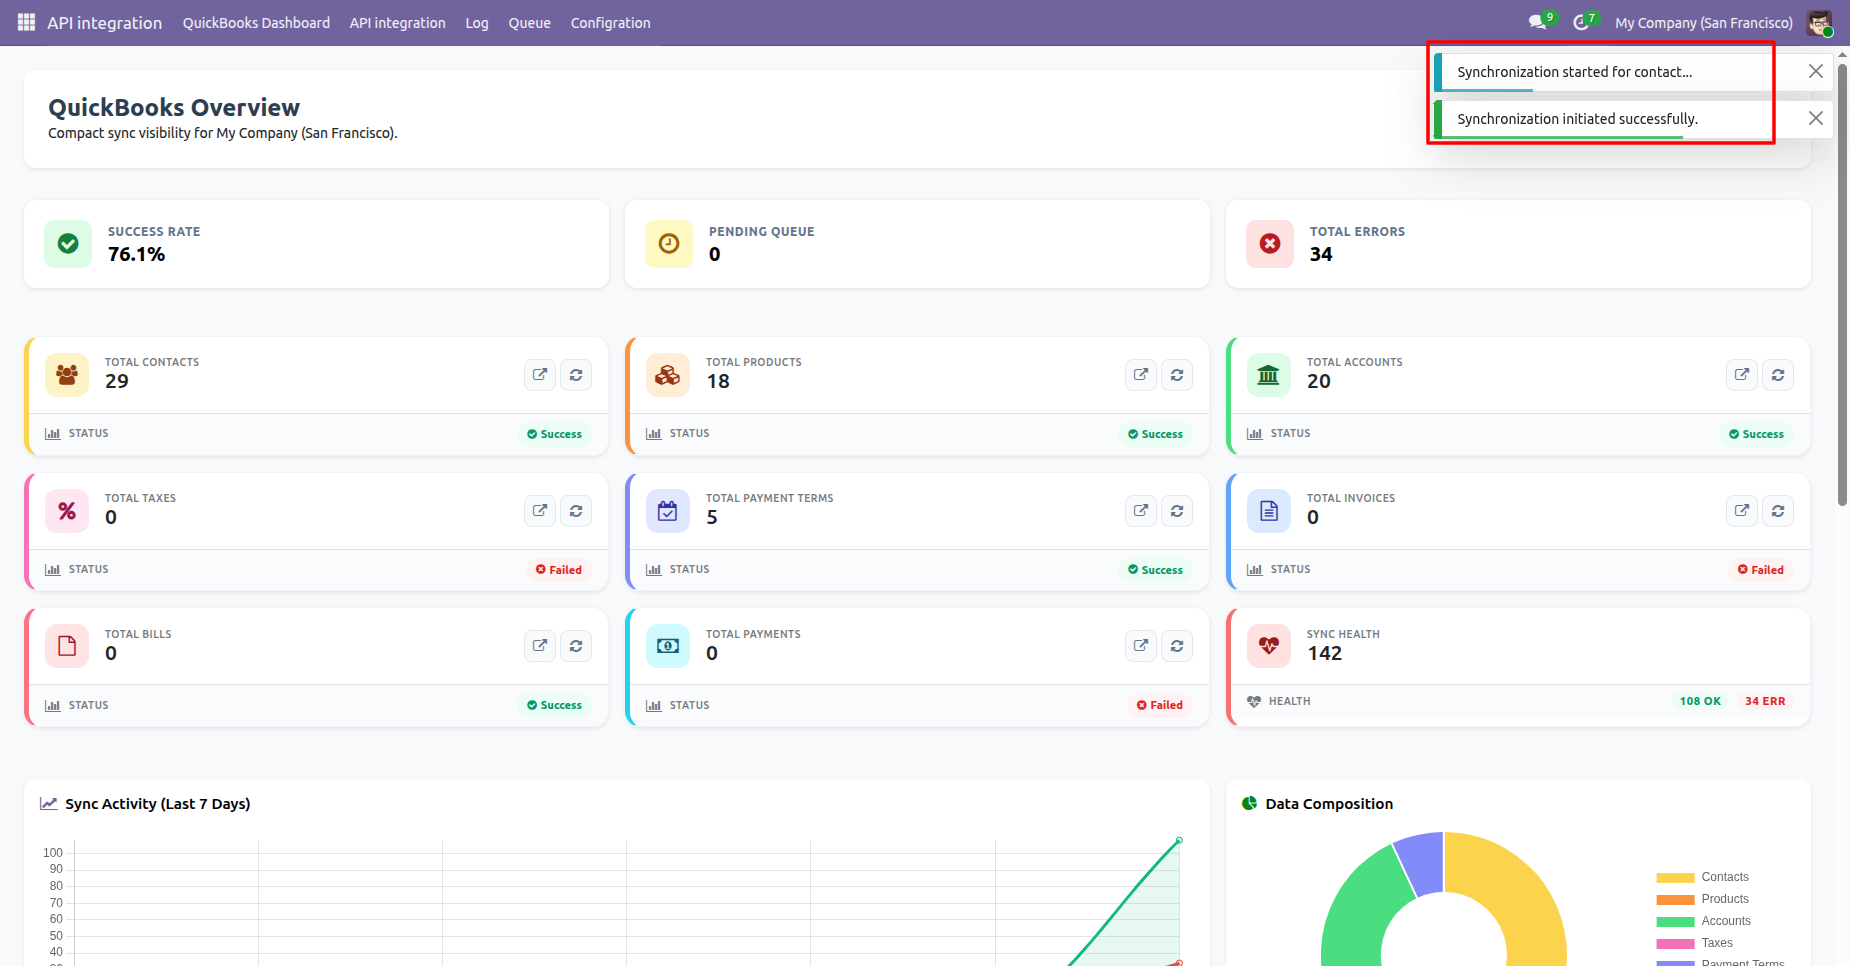Open the Configration menu
The width and height of the screenshot is (1850, 966).
coord(611,23)
